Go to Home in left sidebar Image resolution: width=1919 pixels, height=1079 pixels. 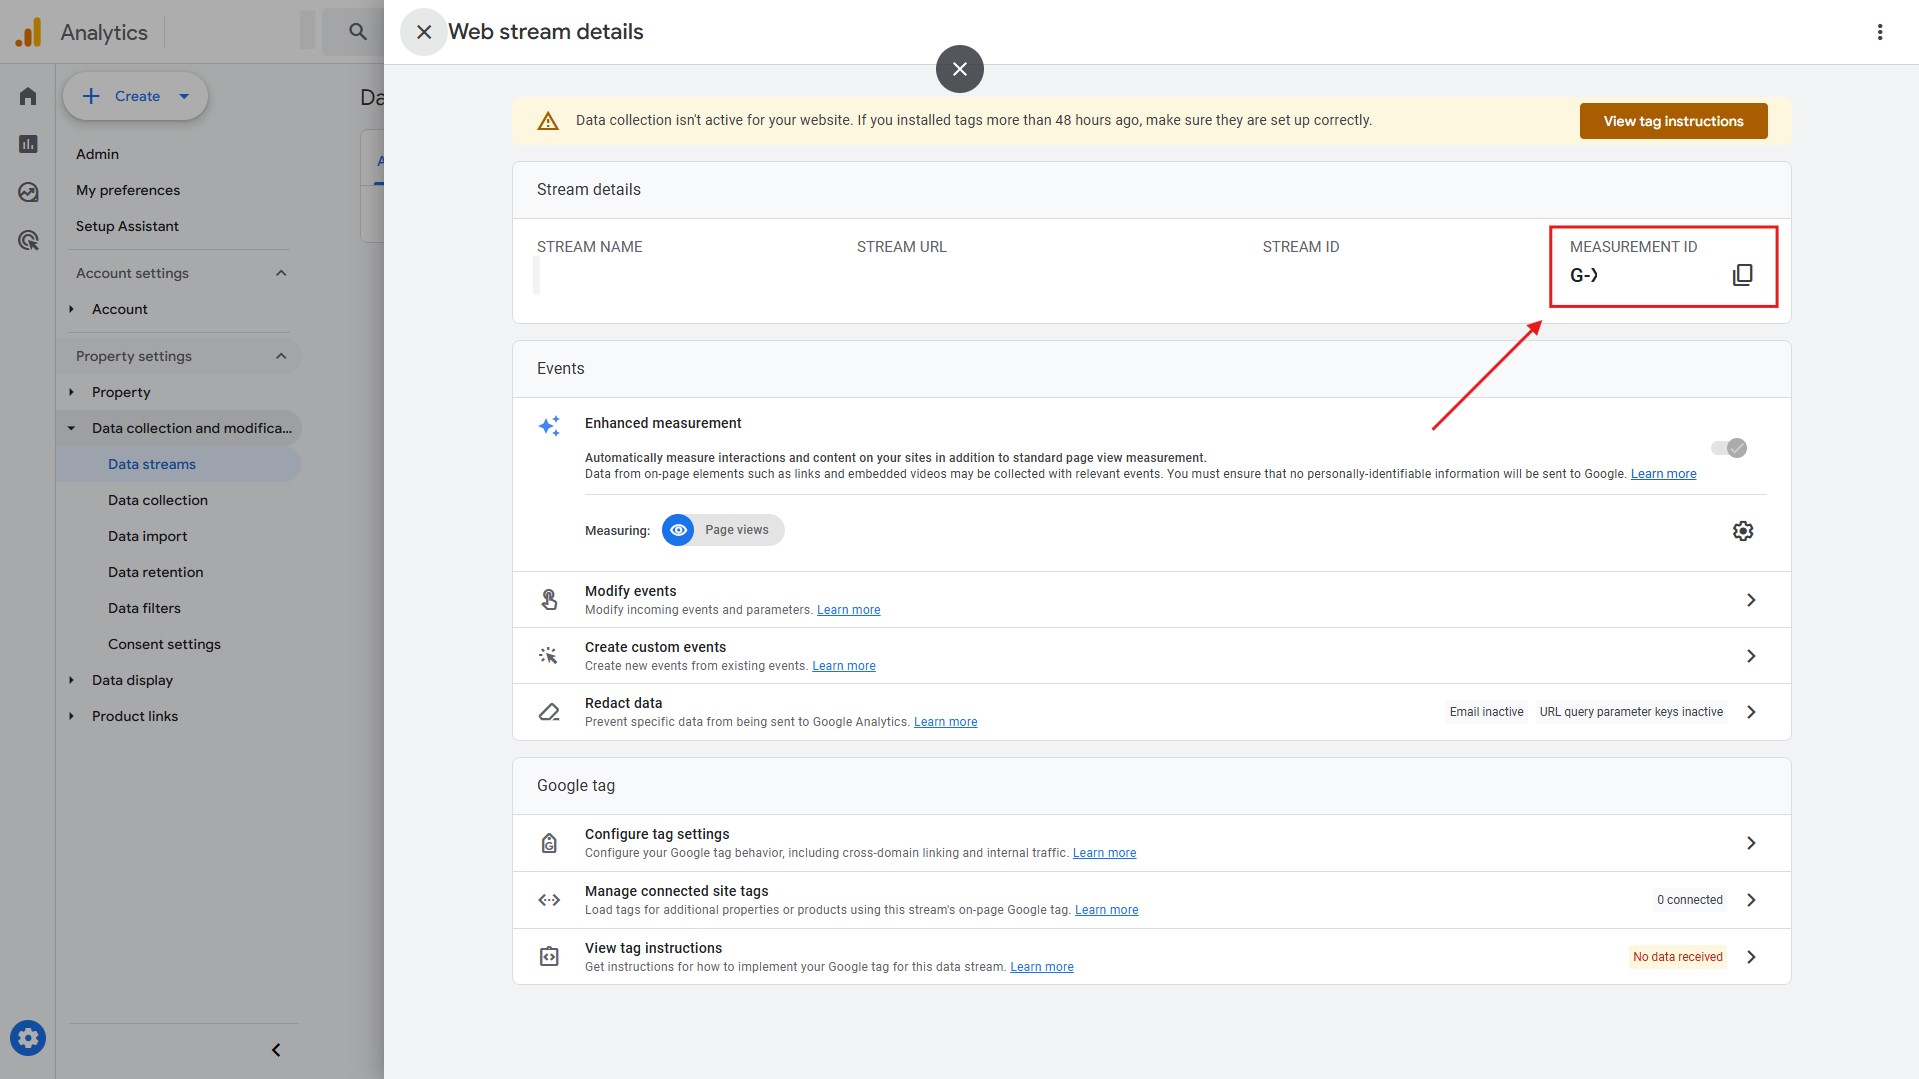(x=28, y=97)
